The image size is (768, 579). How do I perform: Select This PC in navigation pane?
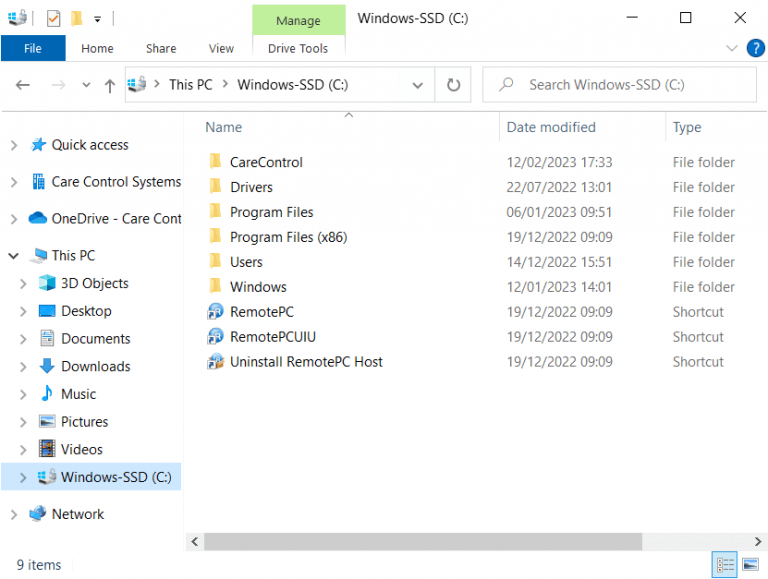pos(73,255)
